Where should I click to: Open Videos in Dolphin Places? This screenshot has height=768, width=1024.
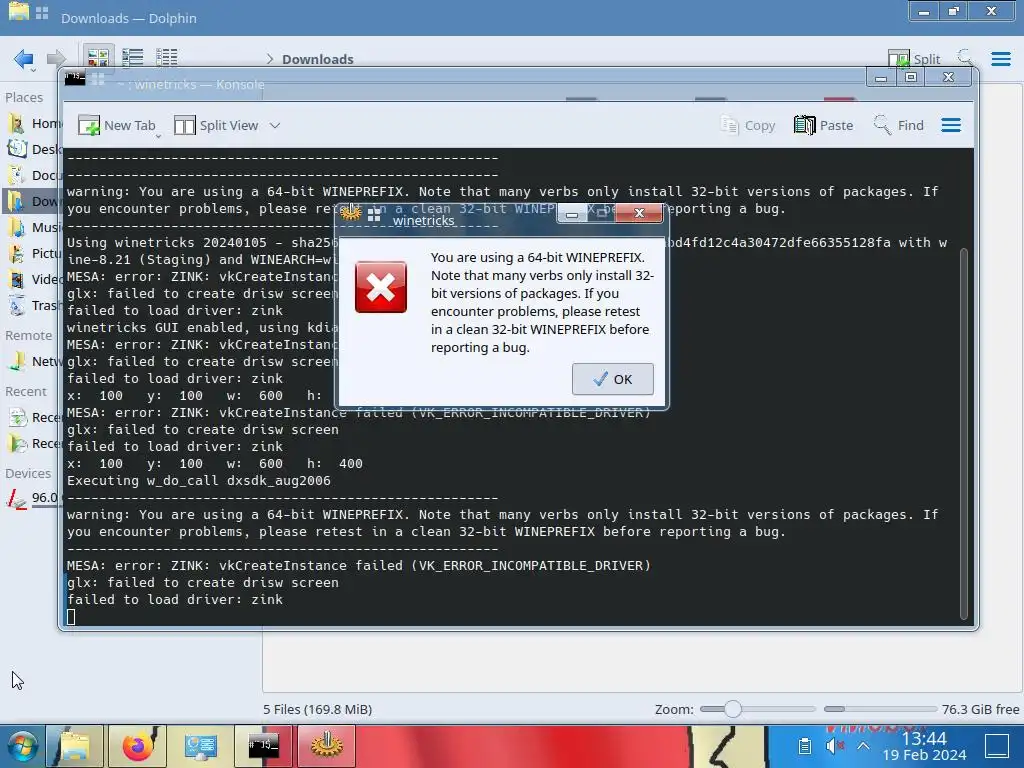33,280
